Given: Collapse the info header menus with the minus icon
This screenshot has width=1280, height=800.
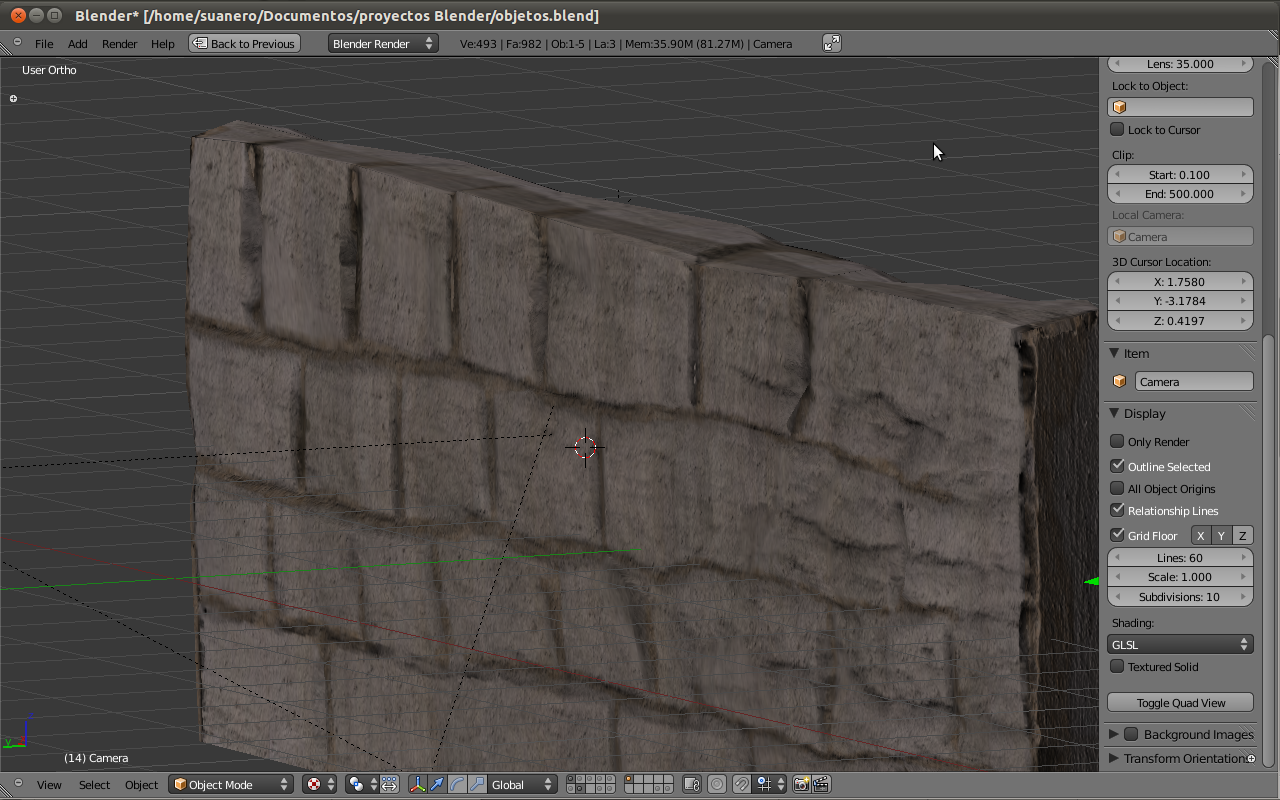Looking at the screenshot, I should pos(17,42).
